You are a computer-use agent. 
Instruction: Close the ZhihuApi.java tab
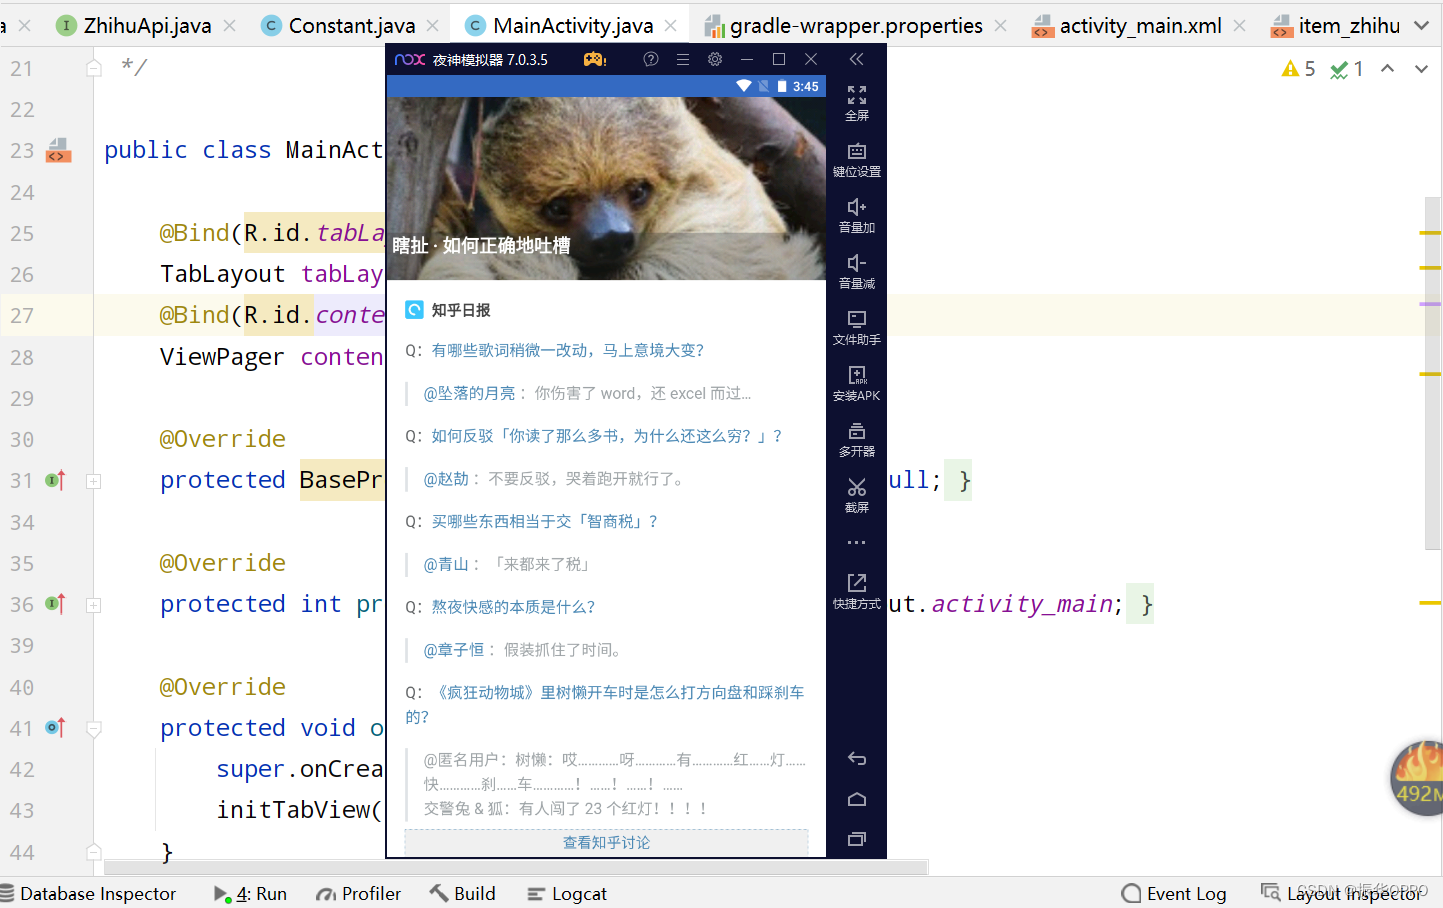pos(230,26)
